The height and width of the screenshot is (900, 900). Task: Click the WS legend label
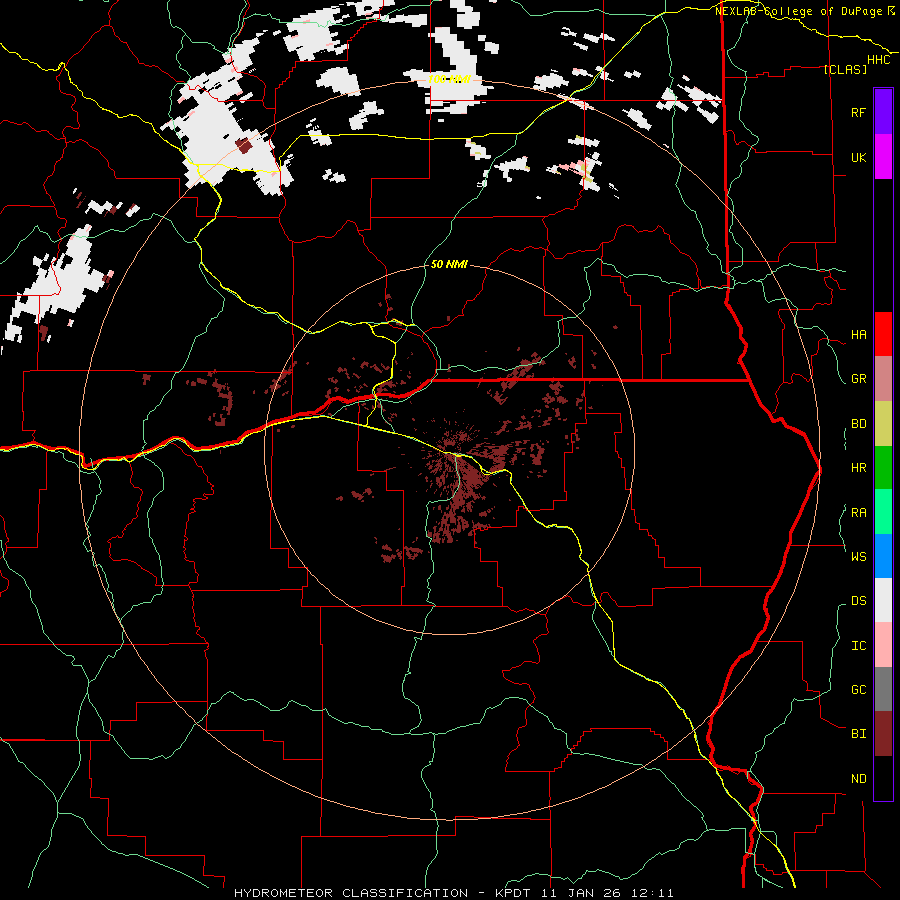click(x=858, y=556)
